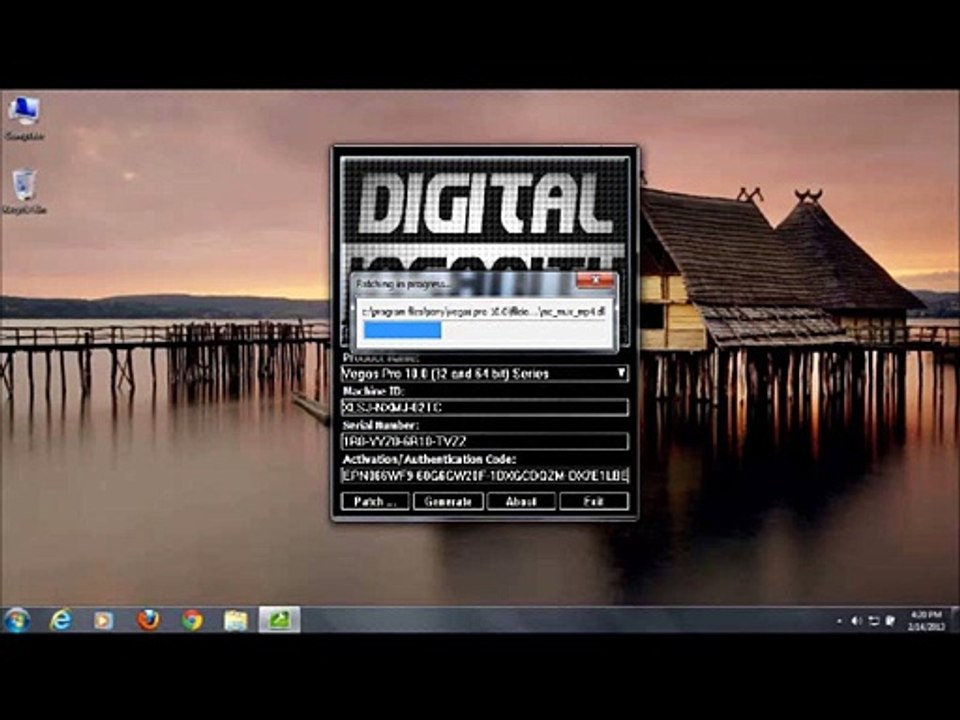This screenshot has height=720, width=960.
Task: Click the Machine ID input field
Action: point(485,407)
